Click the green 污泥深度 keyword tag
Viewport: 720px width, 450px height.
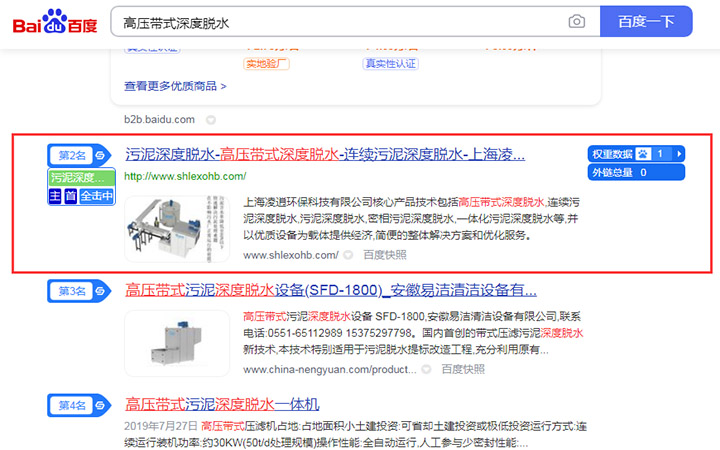coord(81,177)
